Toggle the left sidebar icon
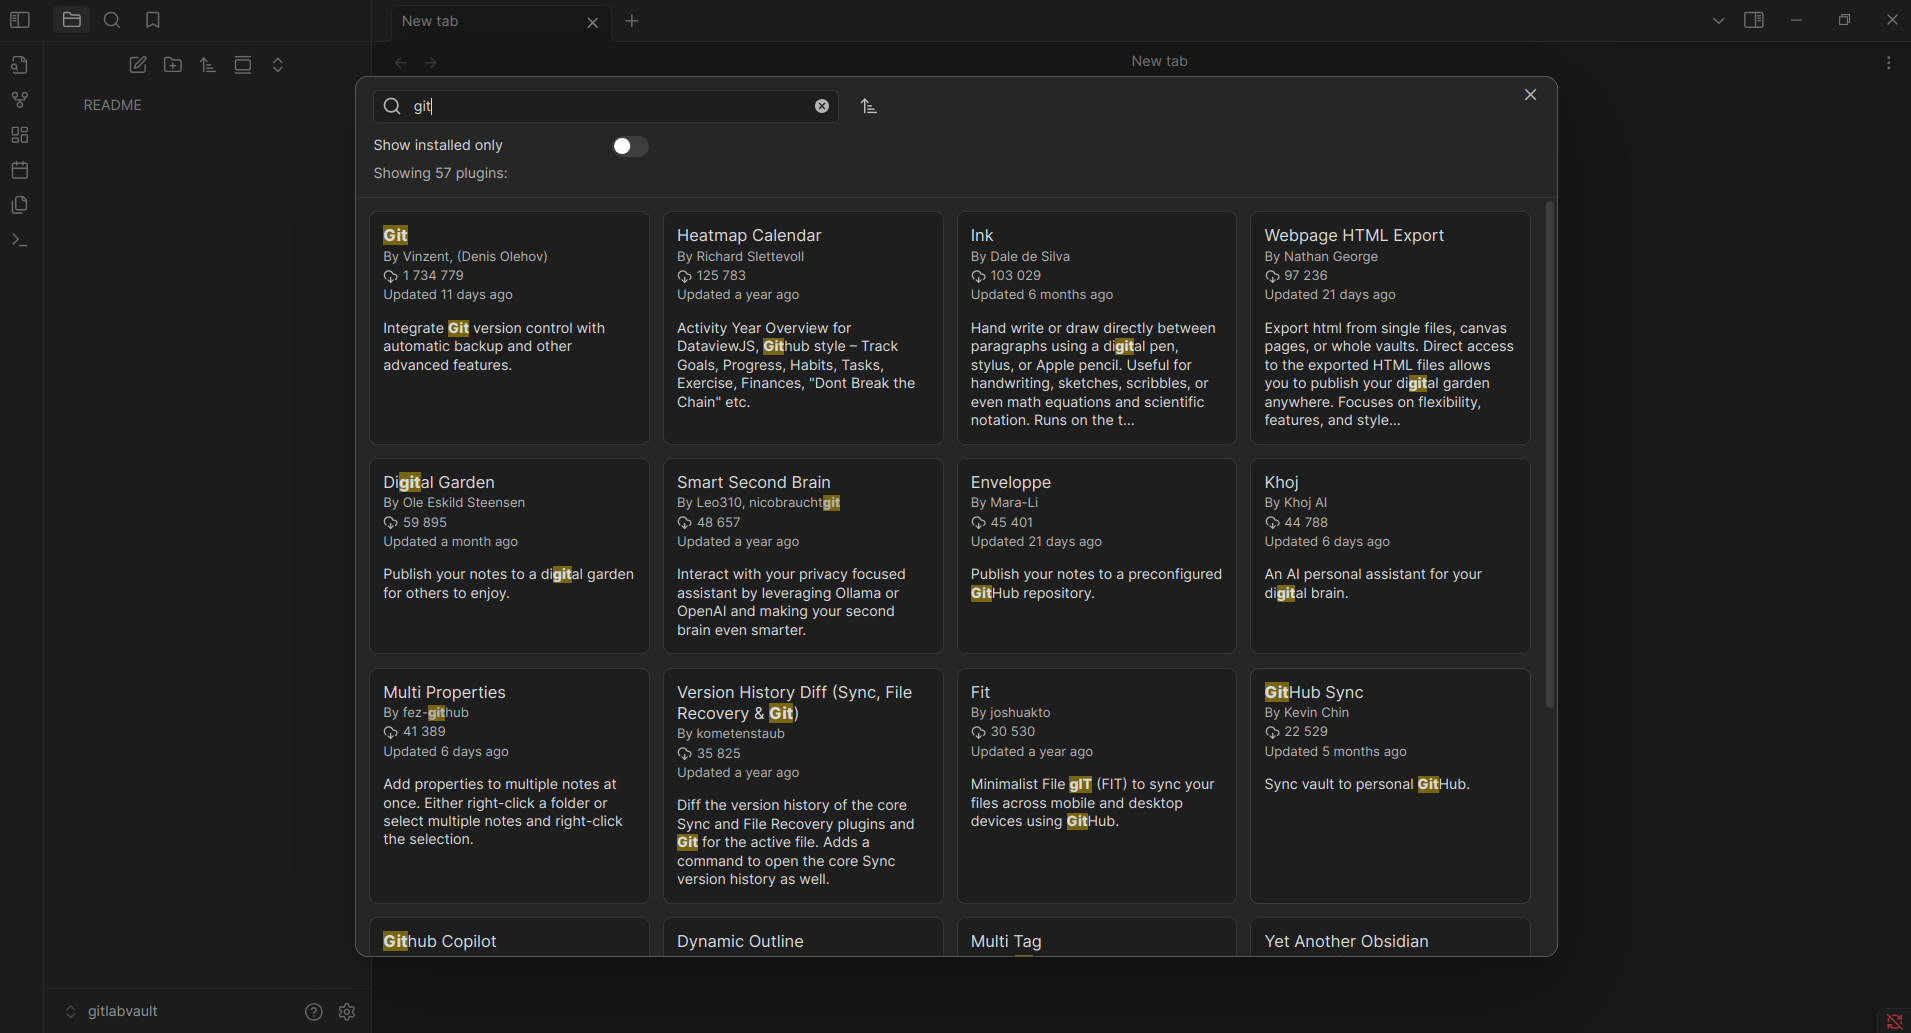Screen dimensions: 1911x1033 [x=20, y=20]
